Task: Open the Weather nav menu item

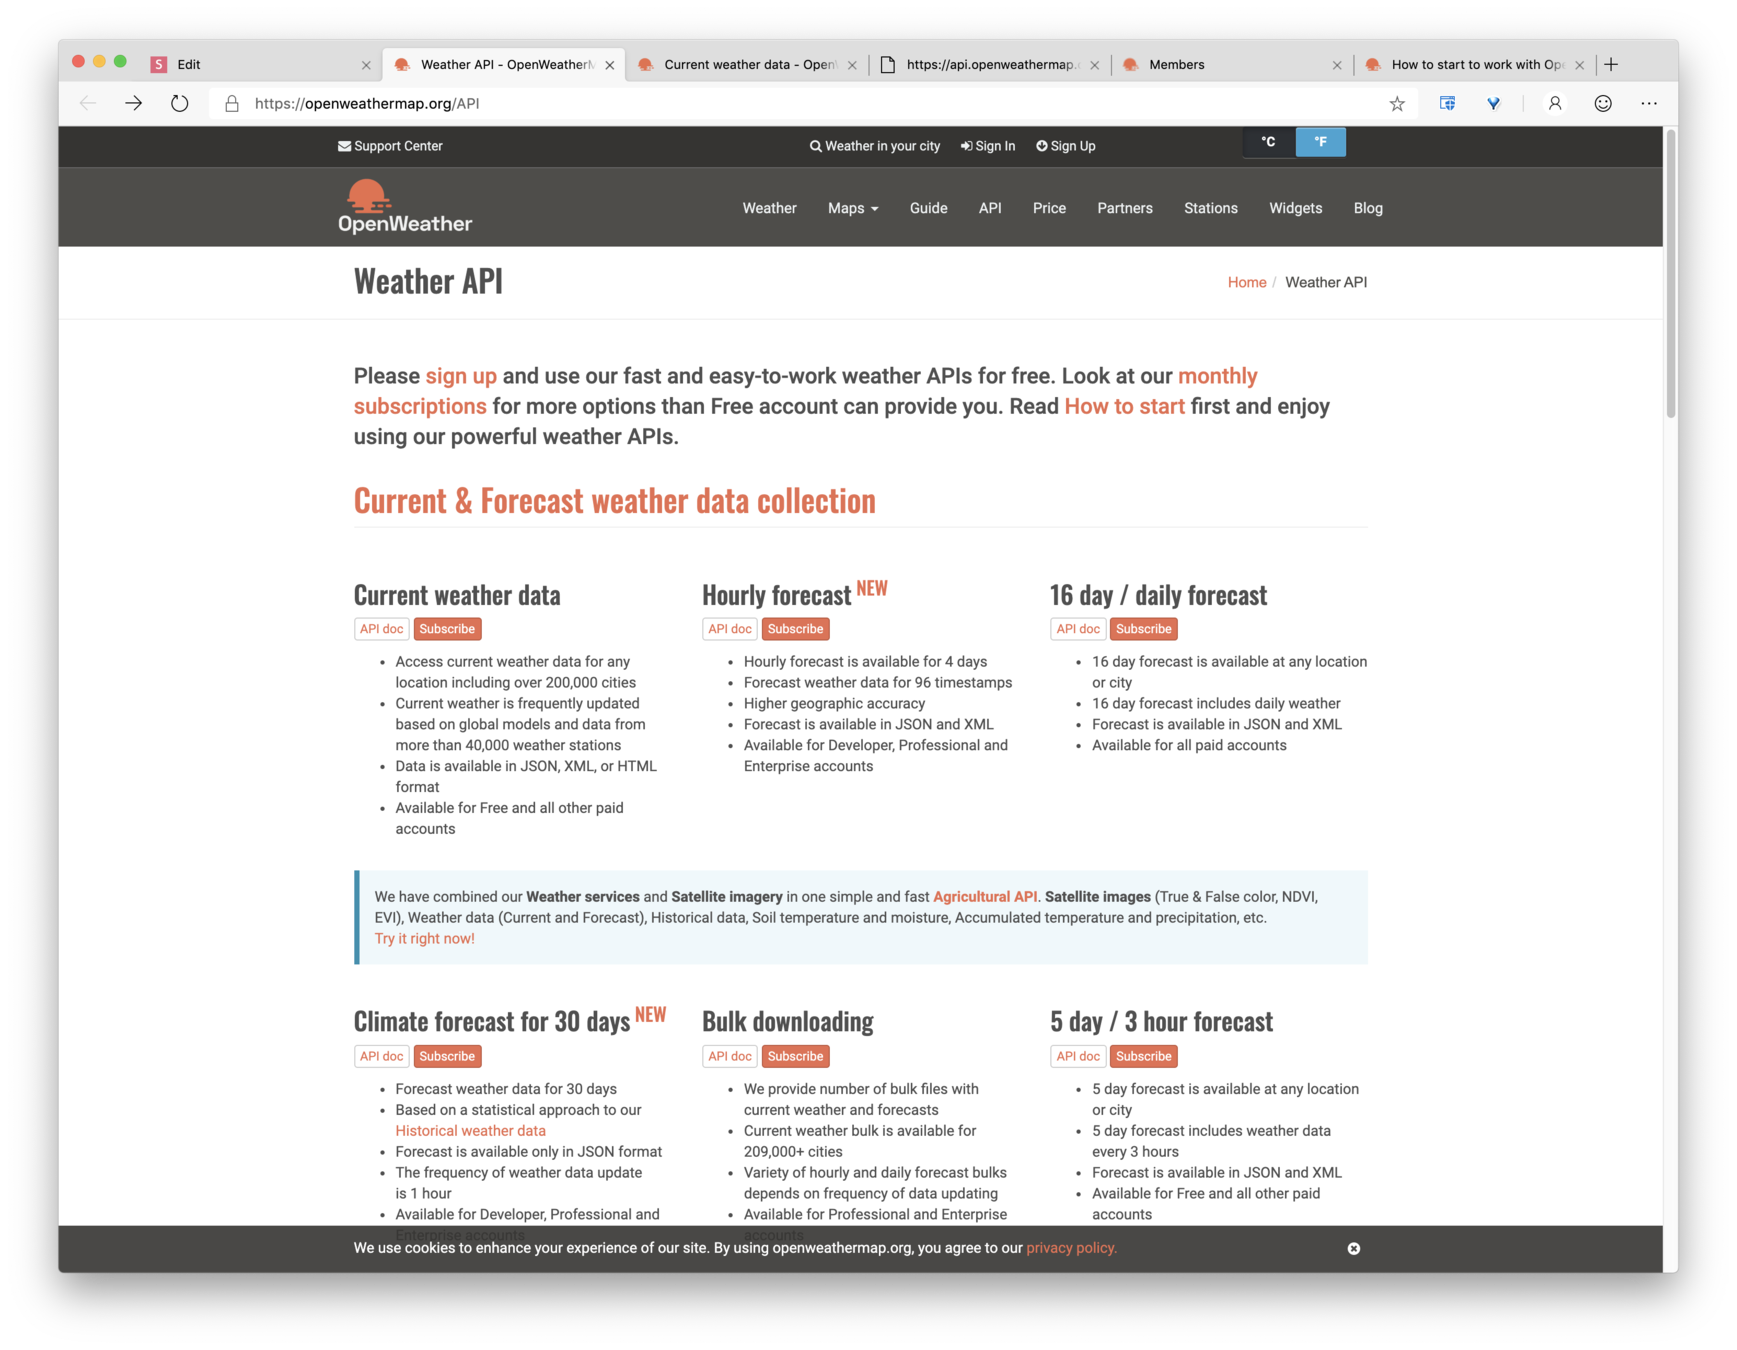Action: pos(769,208)
